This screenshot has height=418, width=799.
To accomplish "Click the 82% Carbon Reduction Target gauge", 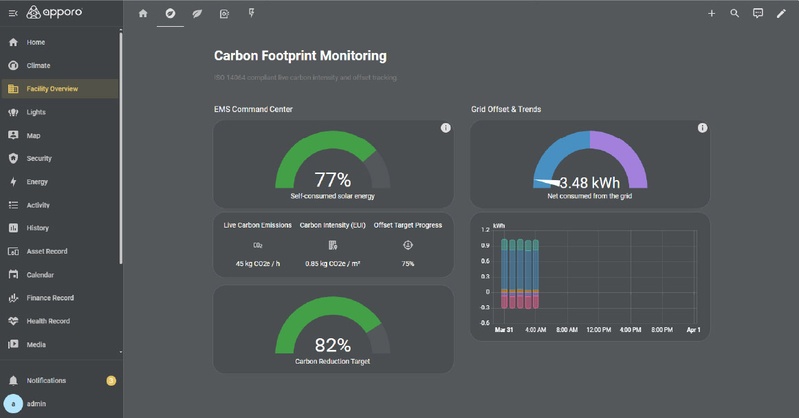I will (333, 325).
